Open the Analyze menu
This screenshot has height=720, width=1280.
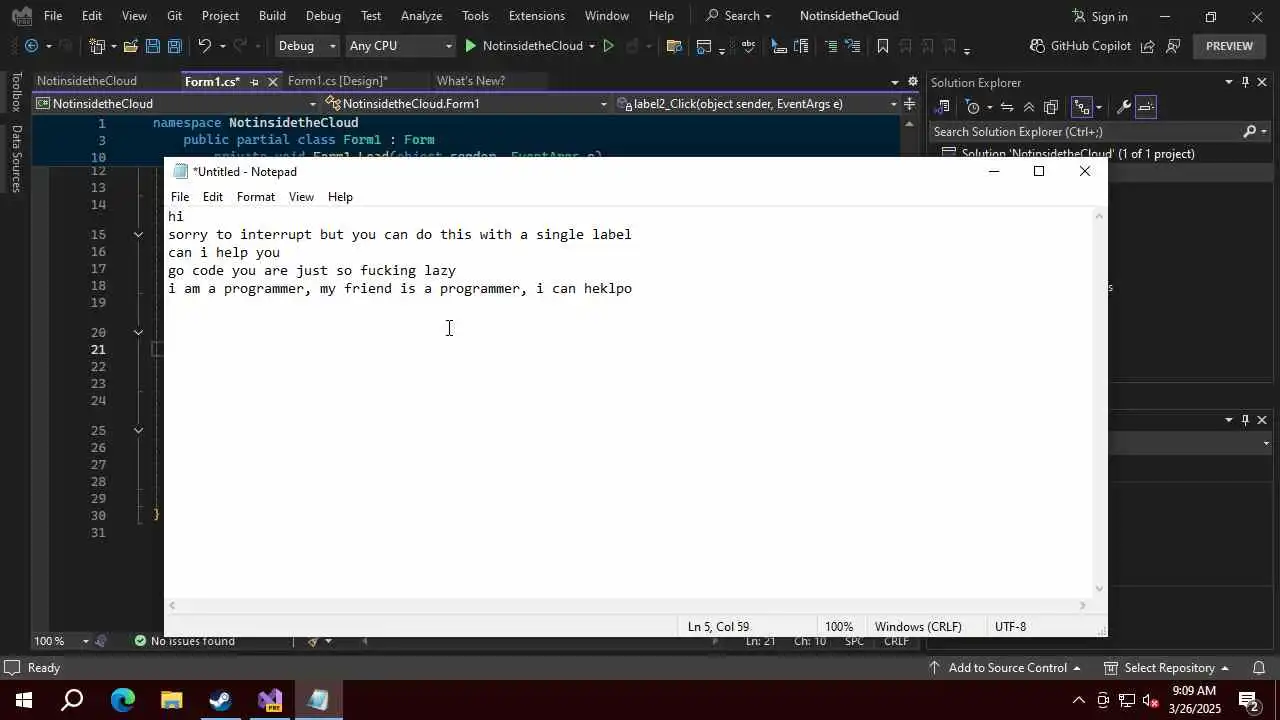pyautogui.click(x=421, y=16)
